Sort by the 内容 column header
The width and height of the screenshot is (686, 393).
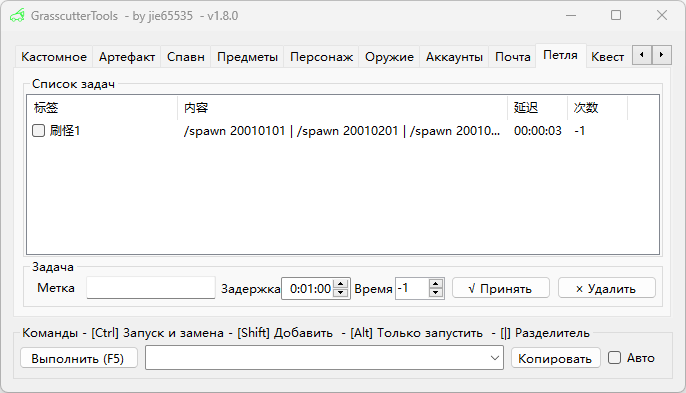[x=343, y=108]
